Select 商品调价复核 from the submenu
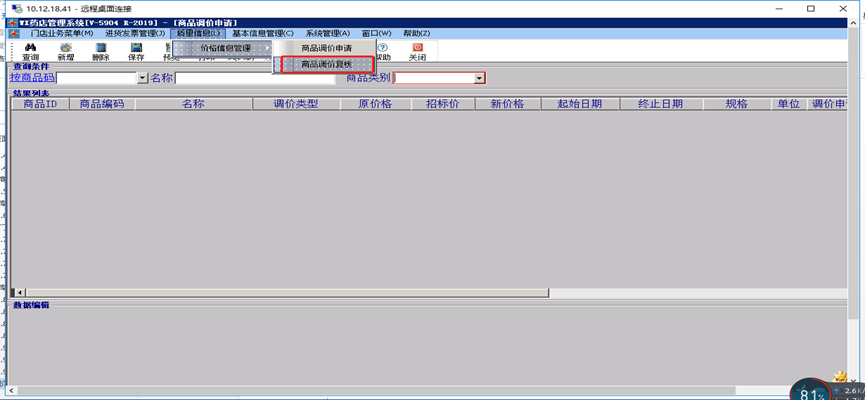This screenshot has height=400, width=865. pyautogui.click(x=326, y=64)
